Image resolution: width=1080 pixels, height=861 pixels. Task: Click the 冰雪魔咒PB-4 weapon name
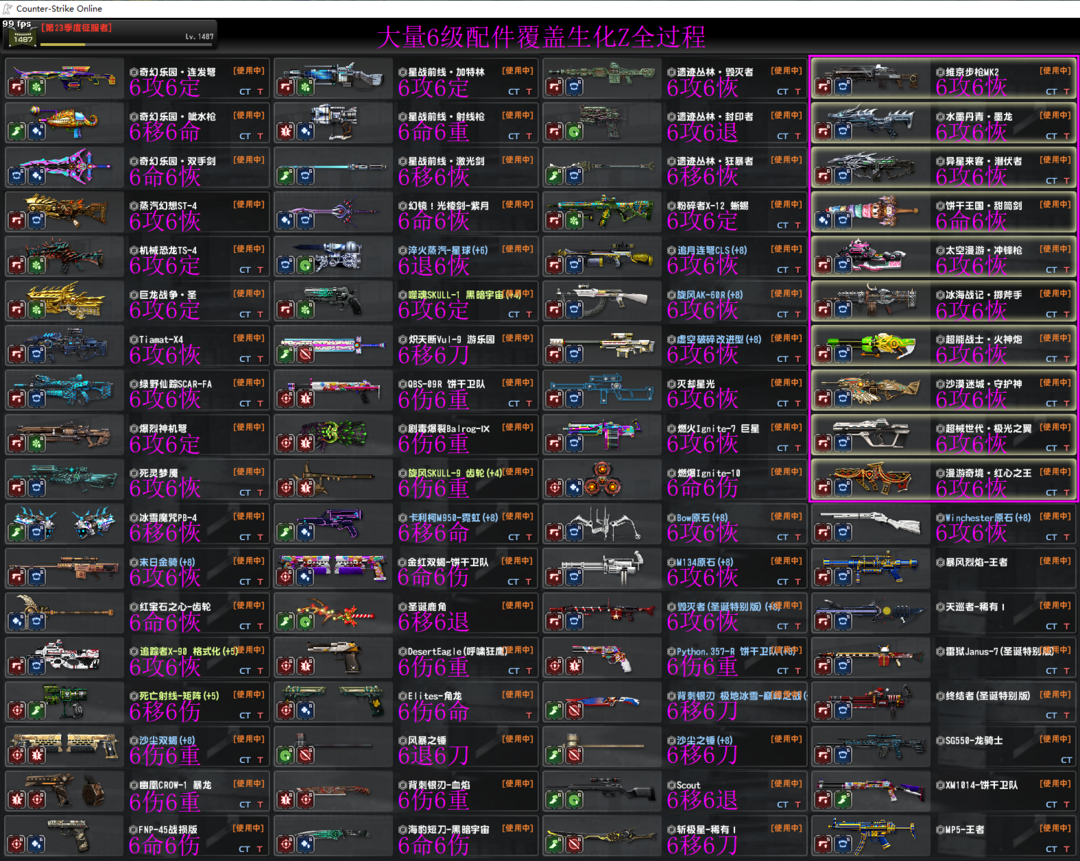click(x=168, y=518)
